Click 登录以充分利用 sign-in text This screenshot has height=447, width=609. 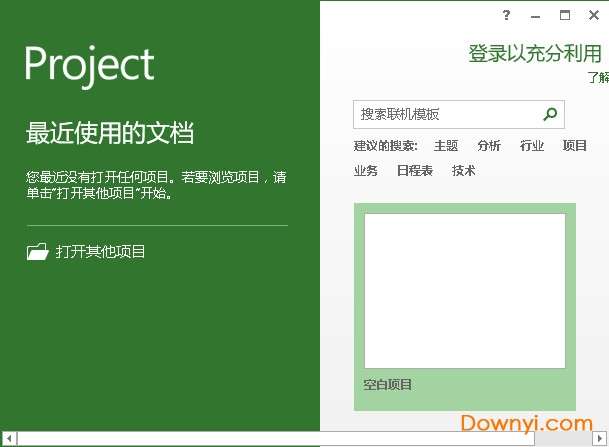[x=535, y=54]
